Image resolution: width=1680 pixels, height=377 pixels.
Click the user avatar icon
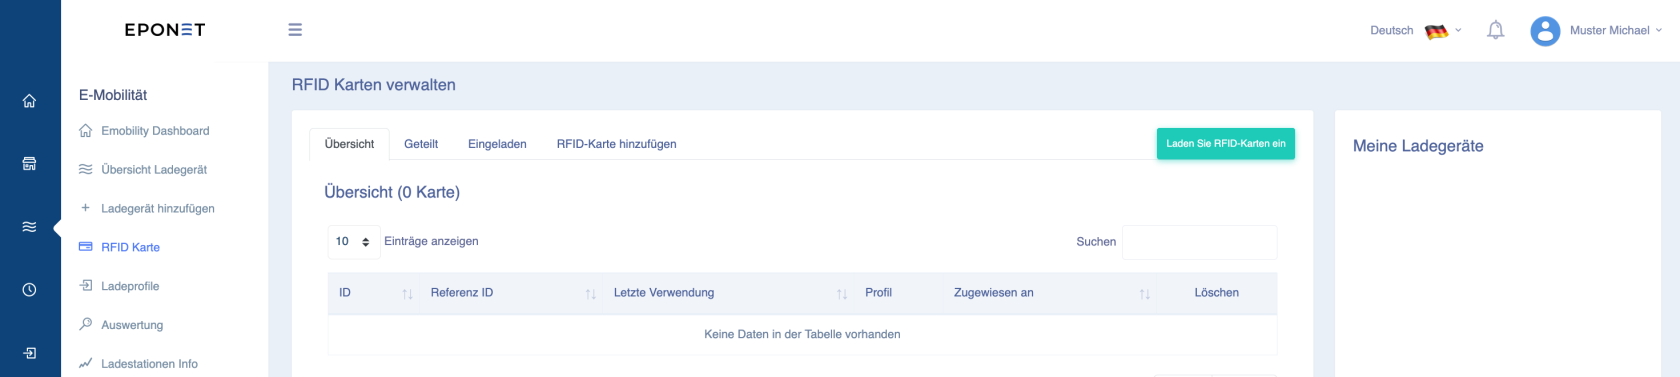pos(1545,31)
